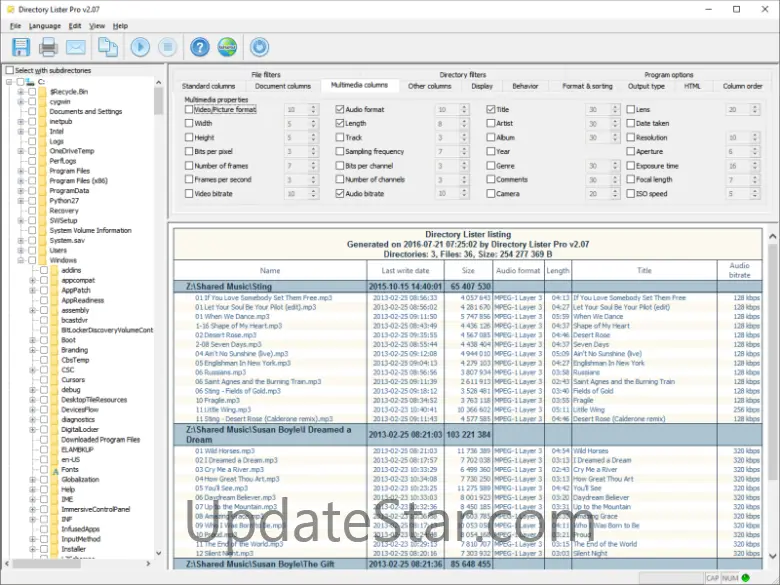Enable the ISO speed checkbox
This screenshot has height=585, width=780.
630,194
